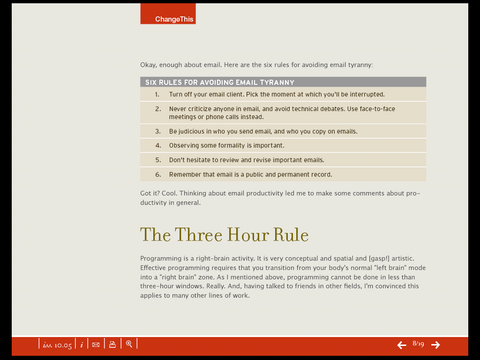Click the email envelope icon

(x=96, y=344)
